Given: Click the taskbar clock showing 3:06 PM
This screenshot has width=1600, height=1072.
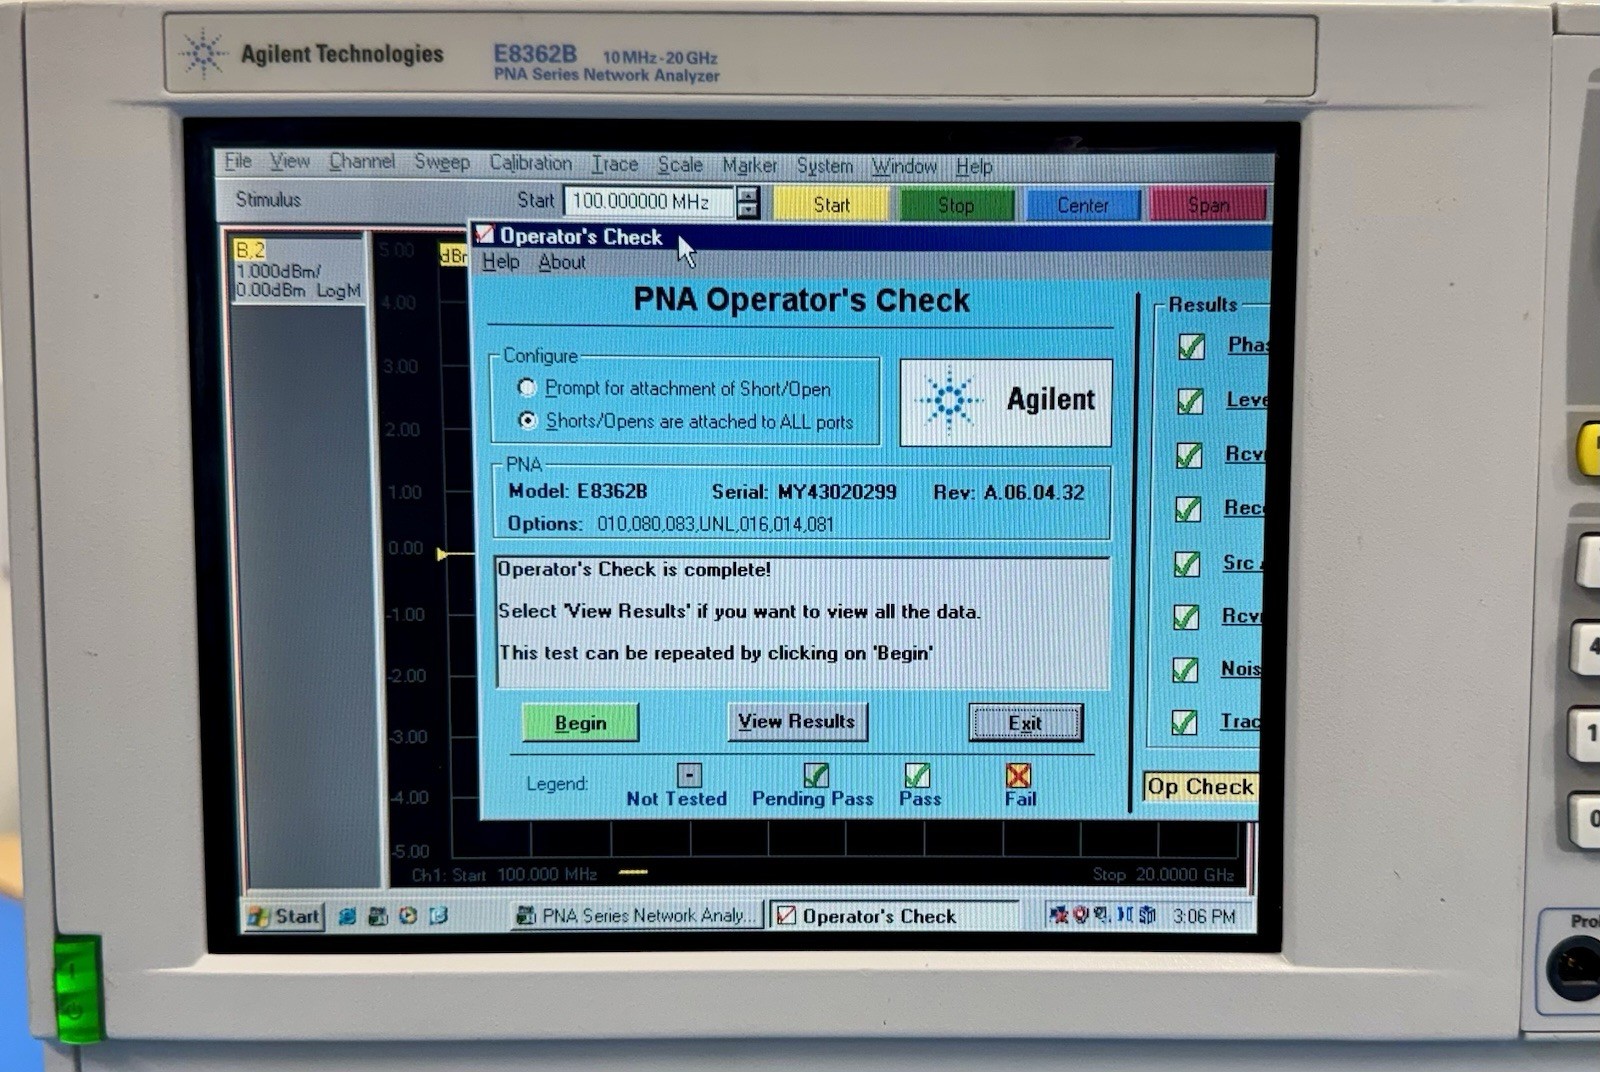Looking at the screenshot, I should 1204,916.
